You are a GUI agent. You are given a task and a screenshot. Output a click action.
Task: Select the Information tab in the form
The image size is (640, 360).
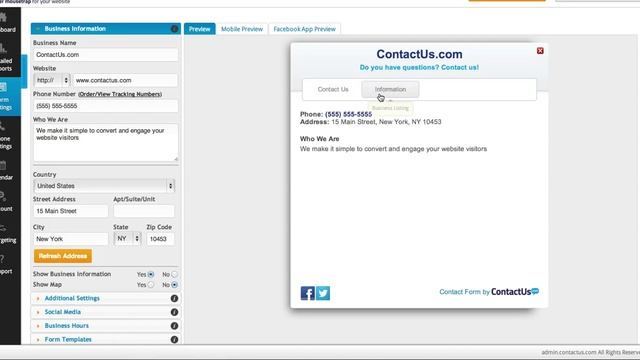tap(390, 89)
